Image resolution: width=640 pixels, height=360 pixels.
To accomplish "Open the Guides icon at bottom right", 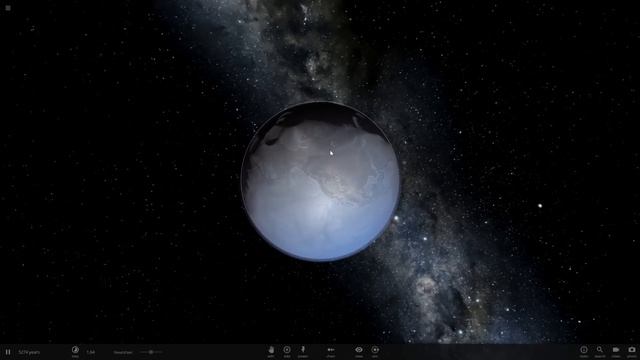I will click(584, 351).
